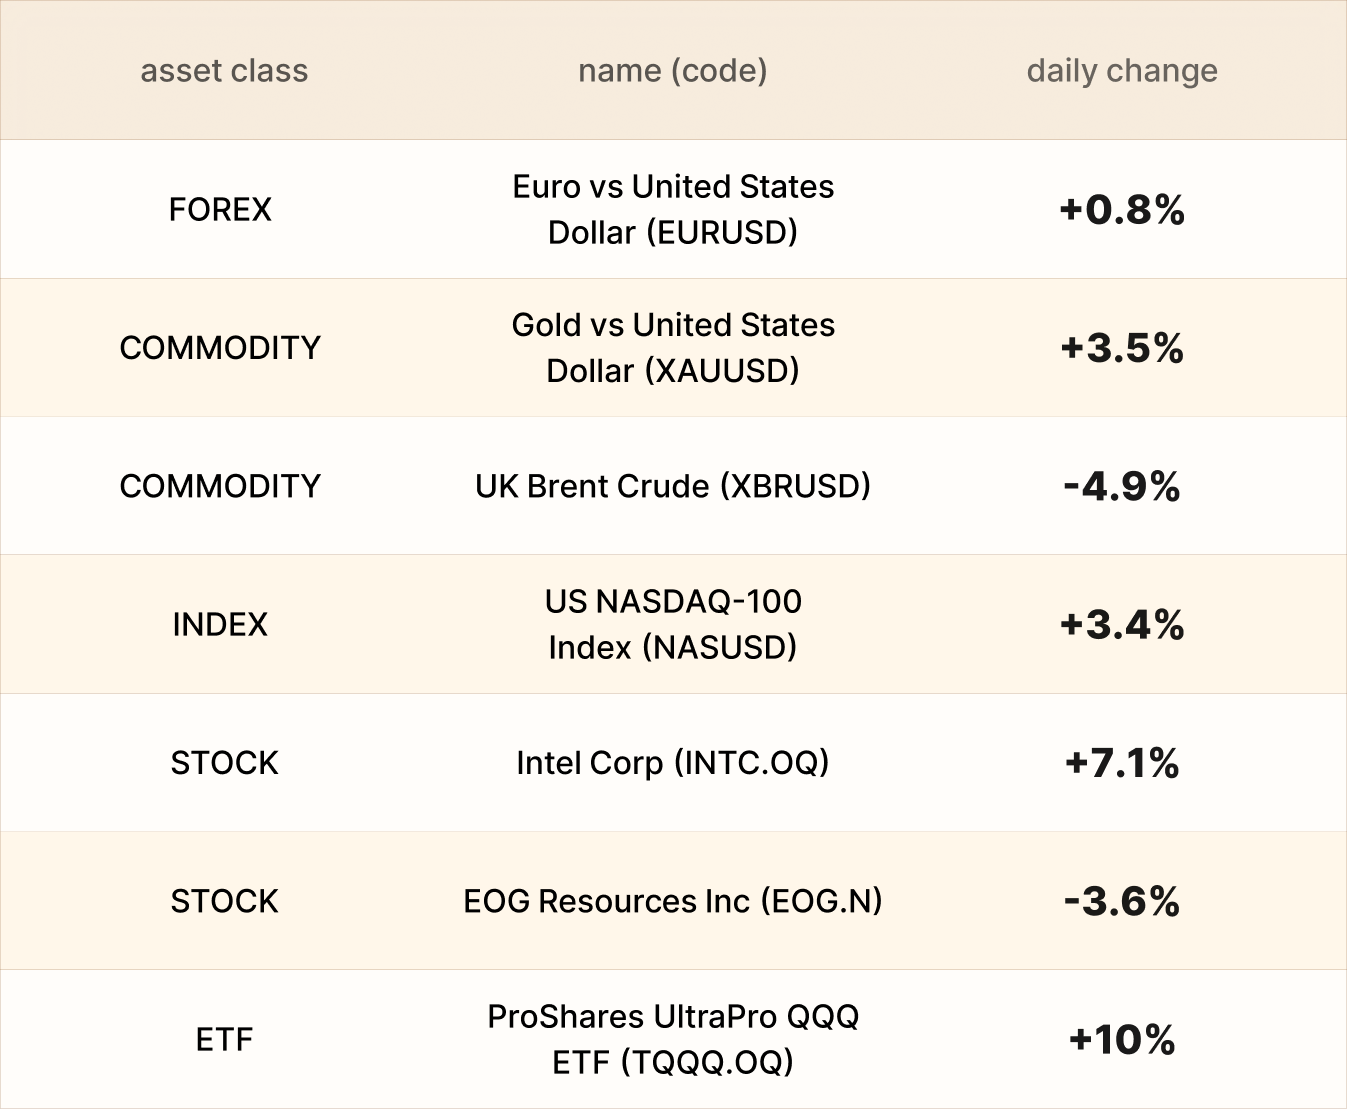Select the INDEX asset class cell
This screenshot has width=1347, height=1109.
[x=220, y=624]
